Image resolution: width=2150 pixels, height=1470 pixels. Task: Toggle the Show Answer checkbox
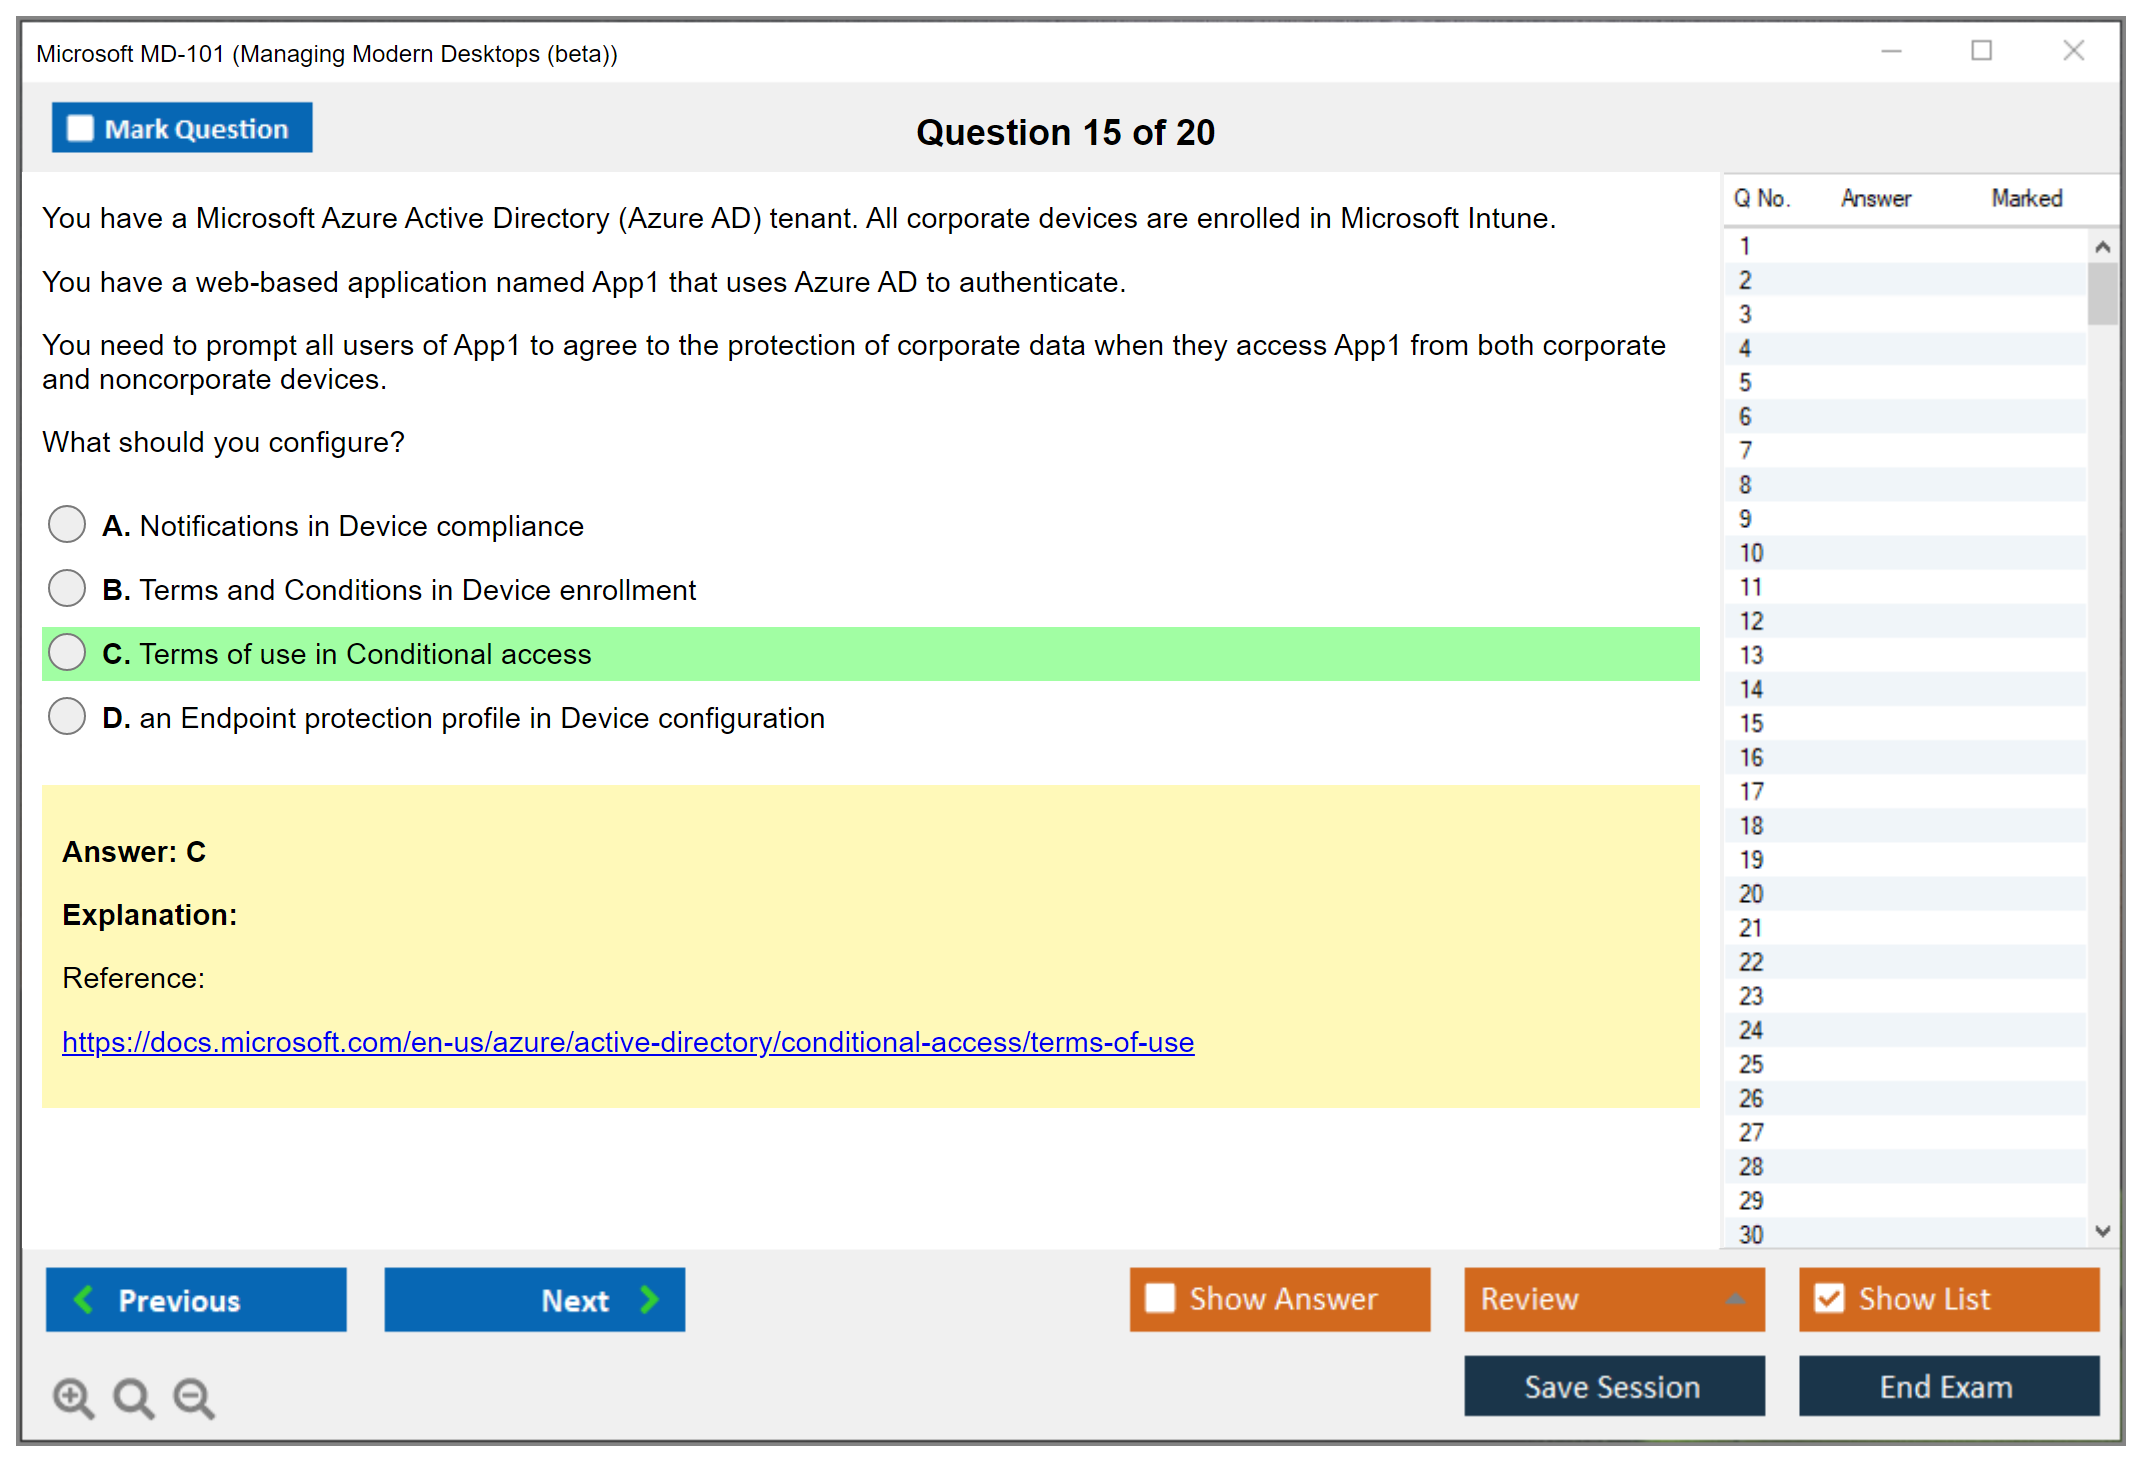coord(1160,1299)
